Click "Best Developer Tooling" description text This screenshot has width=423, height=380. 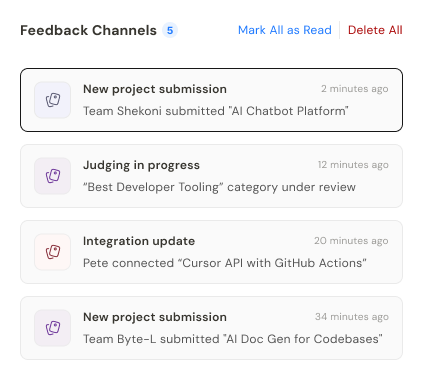point(219,187)
